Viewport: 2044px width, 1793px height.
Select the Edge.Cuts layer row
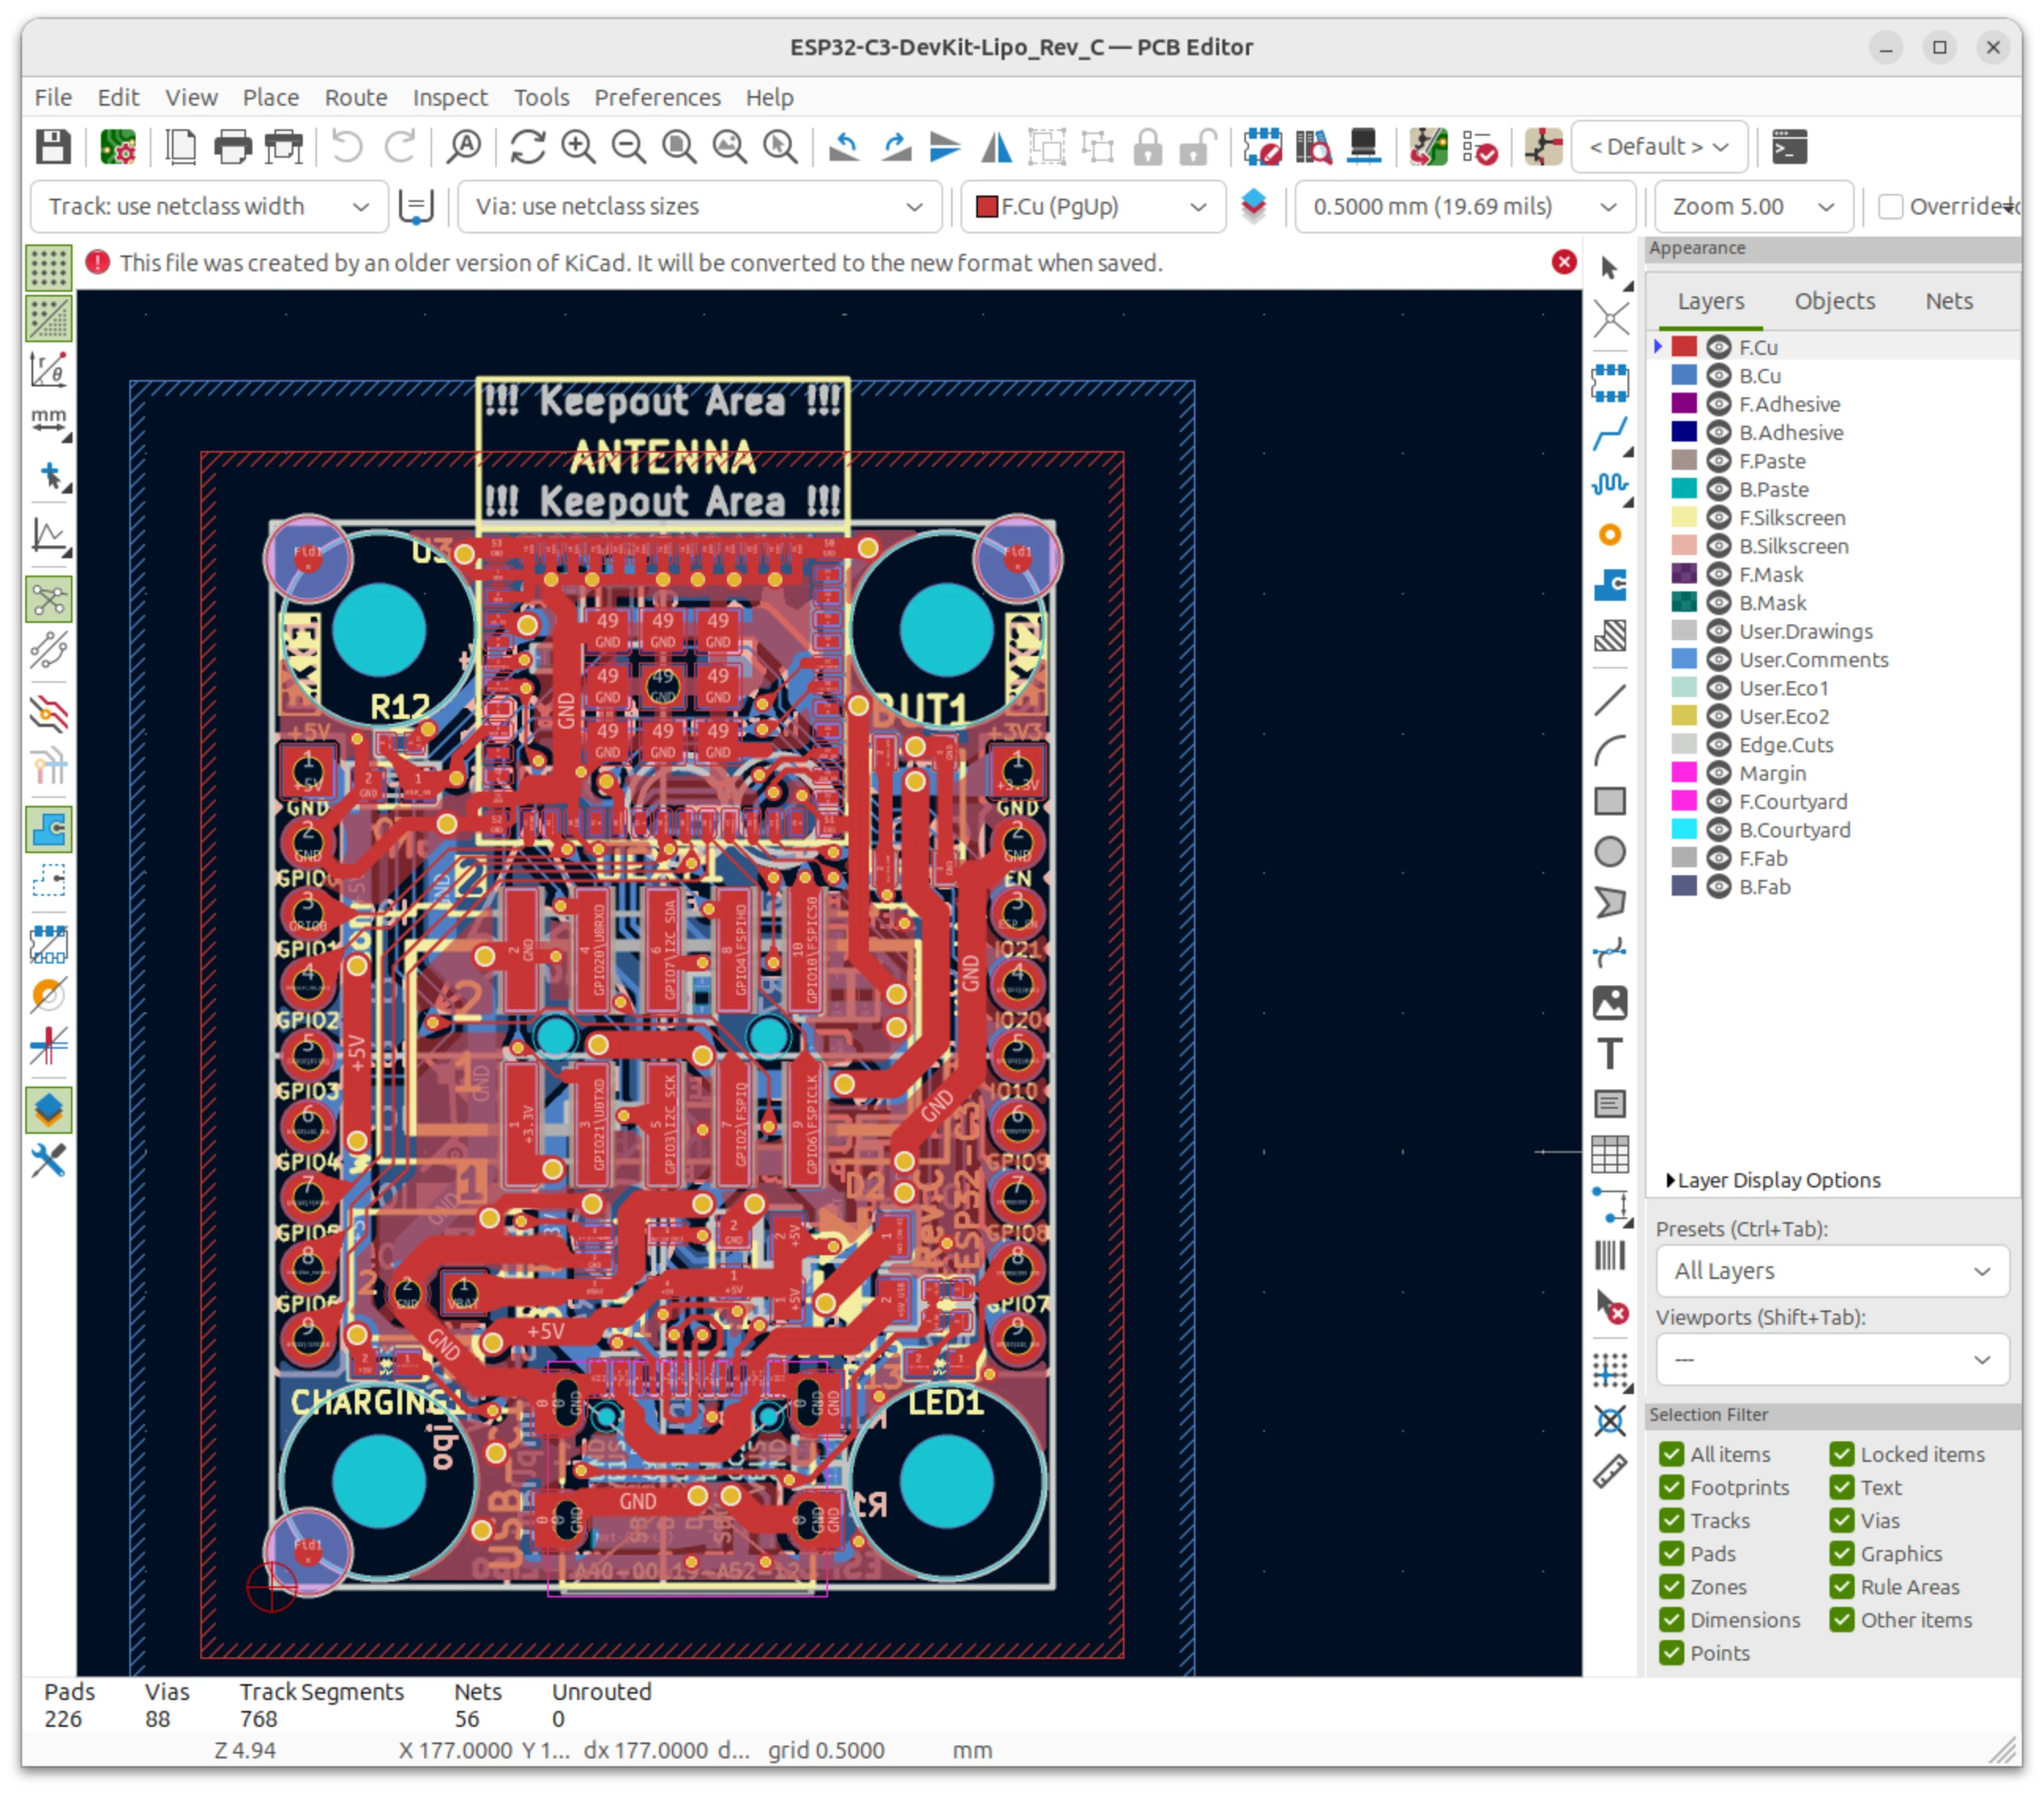[x=1785, y=745]
